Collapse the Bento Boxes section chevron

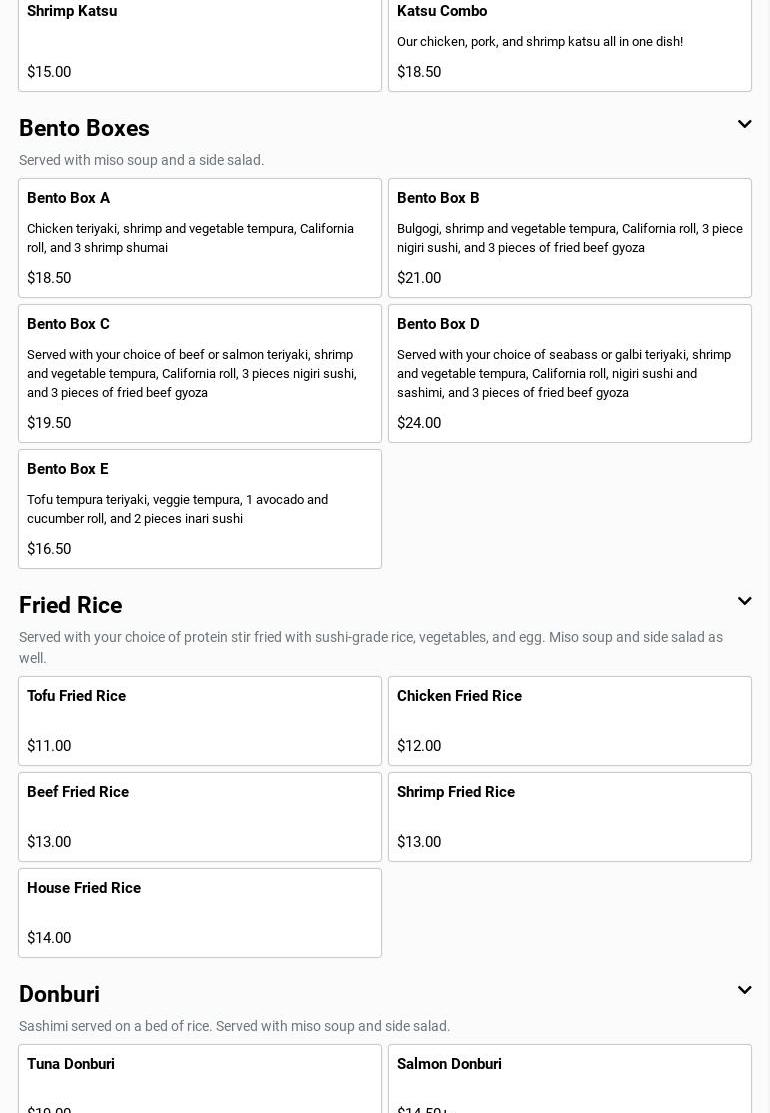pyautogui.click(x=744, y=125)
